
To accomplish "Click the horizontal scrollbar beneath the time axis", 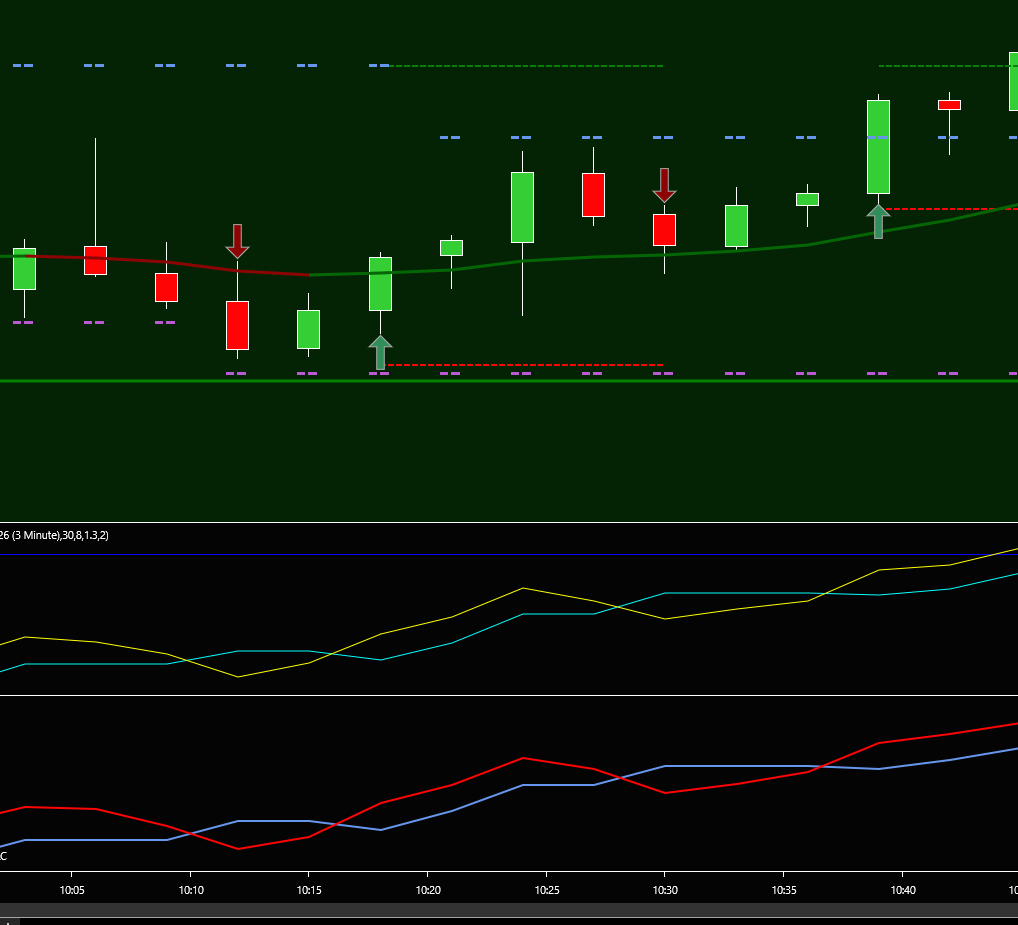I will pyautogui.click(x=500, y=910).
